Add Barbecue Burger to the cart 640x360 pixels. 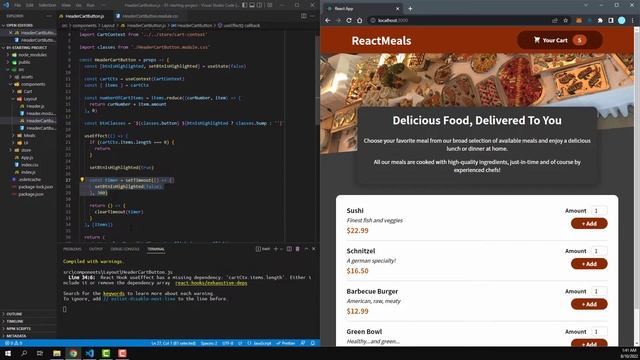(x=589, y=304)
